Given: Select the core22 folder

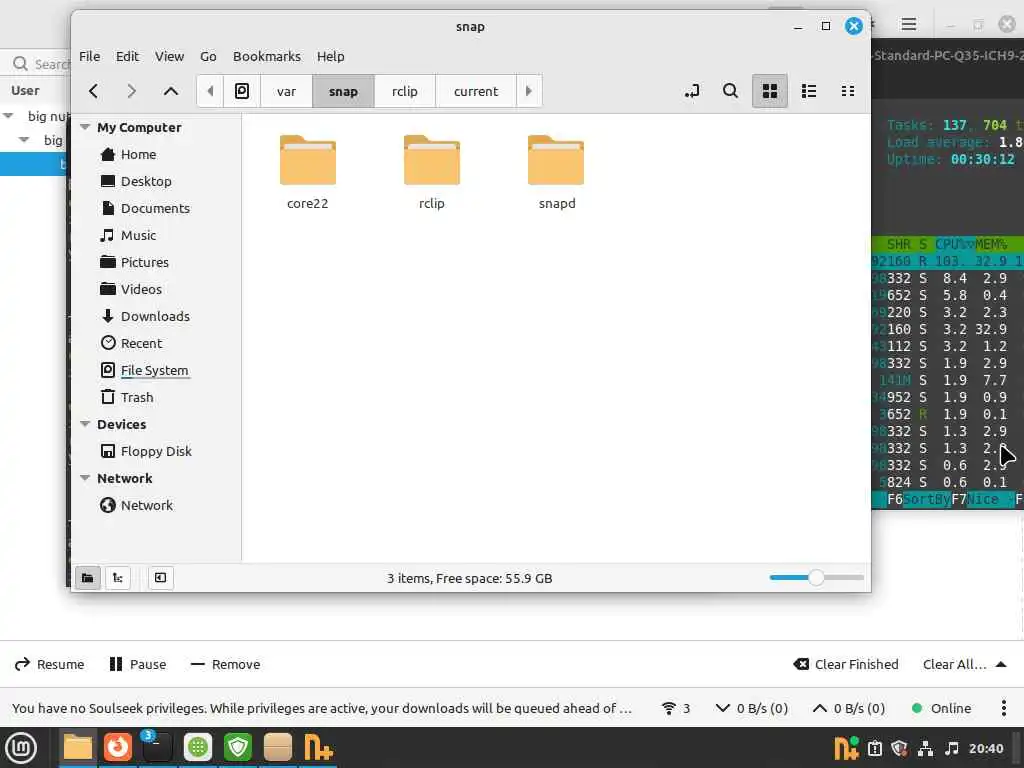Looking at the screenshot, I should (x=308, y=172).
